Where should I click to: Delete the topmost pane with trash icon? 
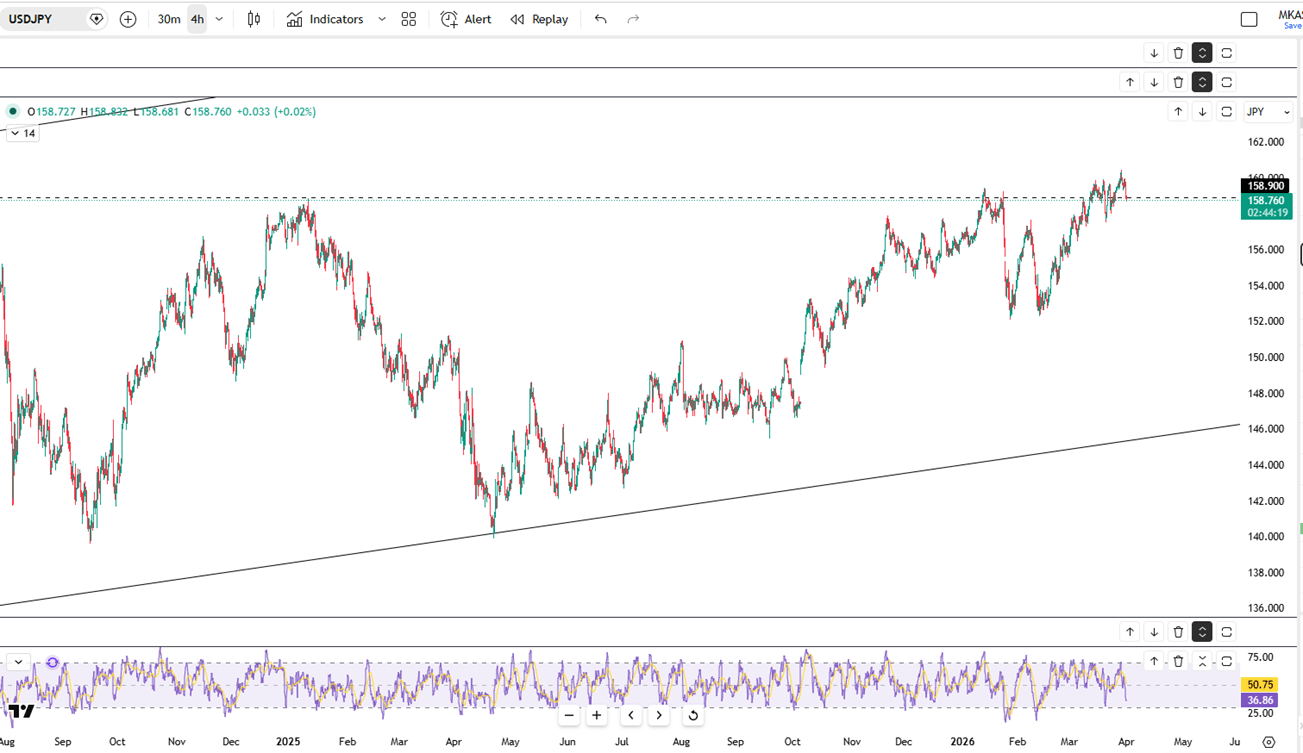click(x=1178, y=53)
